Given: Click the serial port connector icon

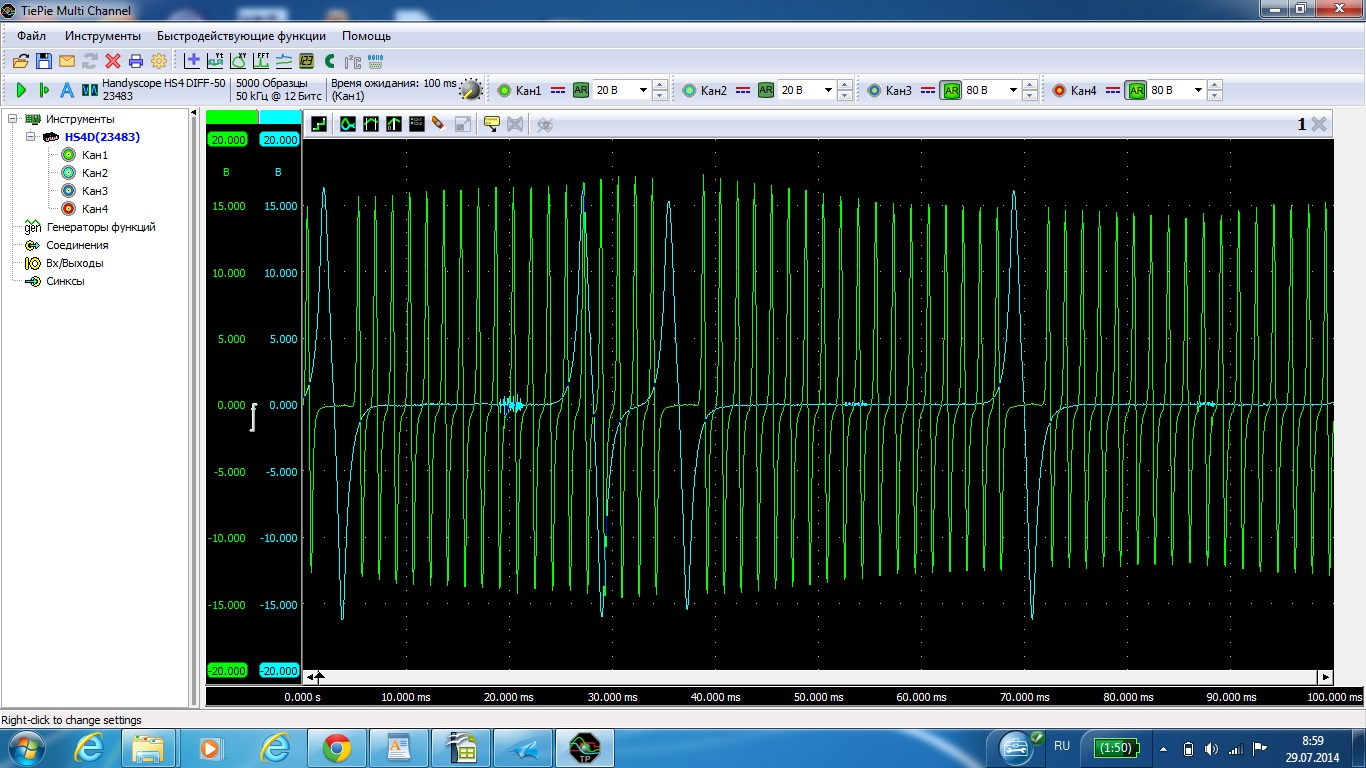Looking at the screenshot, I should point(375,61).
